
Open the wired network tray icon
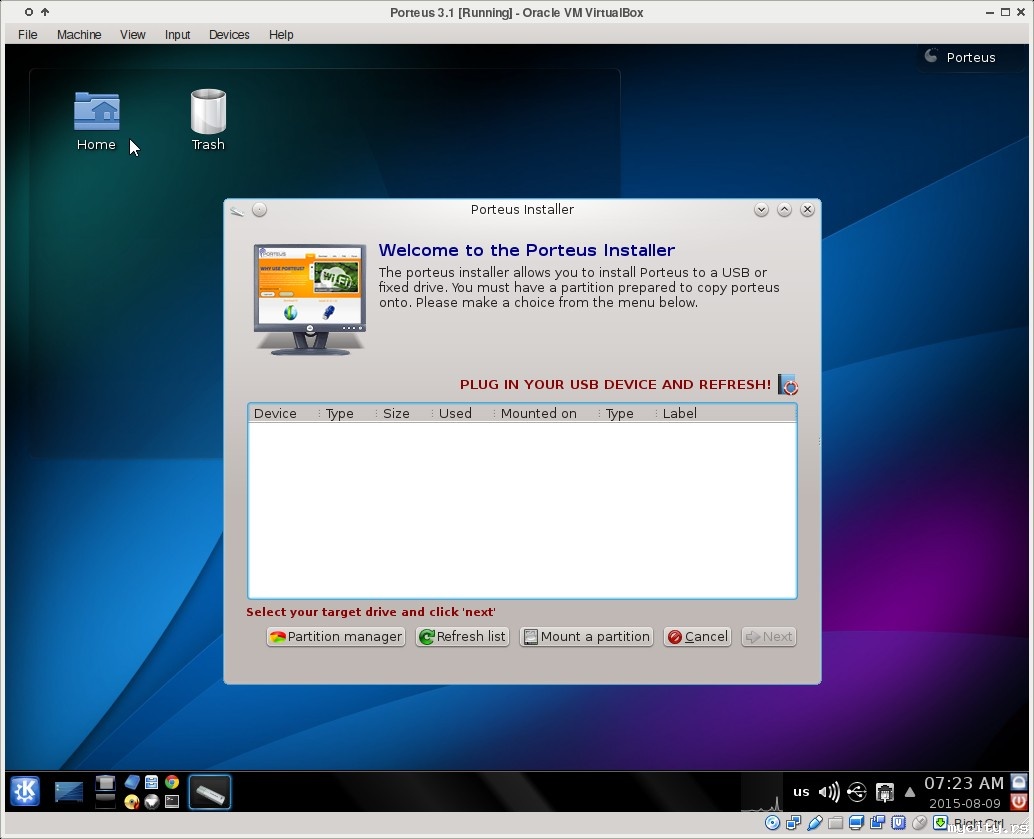pyautogui.click(x=885, y=792)
